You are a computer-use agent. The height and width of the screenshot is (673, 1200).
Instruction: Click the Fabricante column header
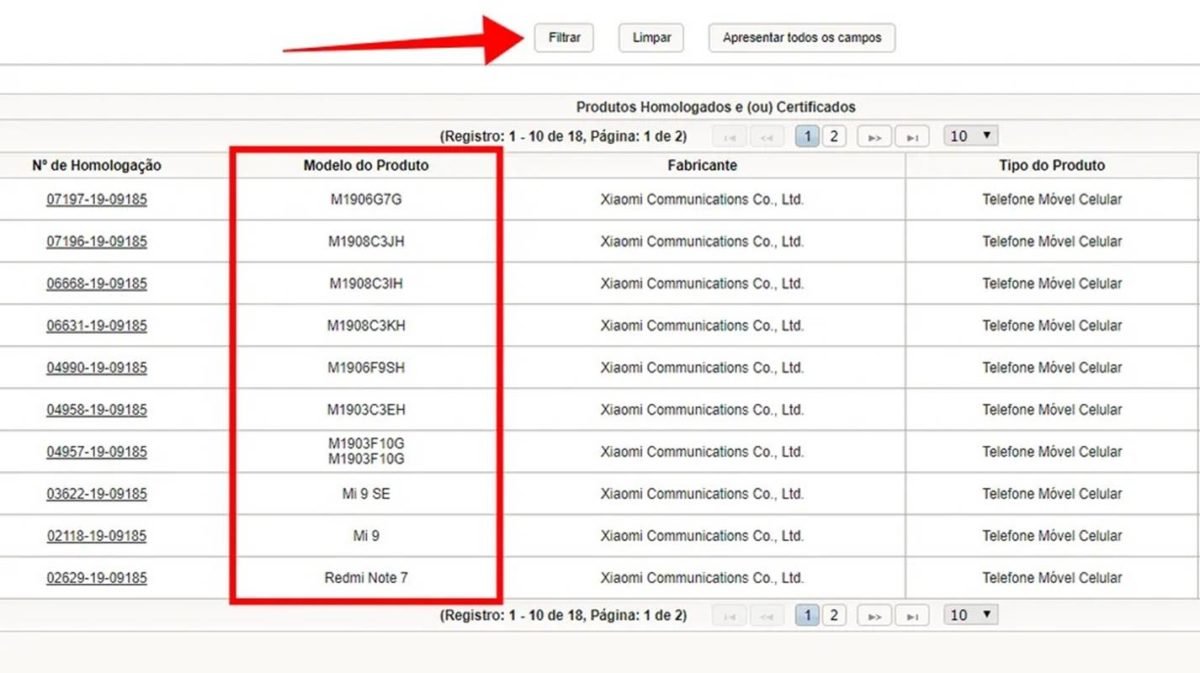click(x=702, y=165)
